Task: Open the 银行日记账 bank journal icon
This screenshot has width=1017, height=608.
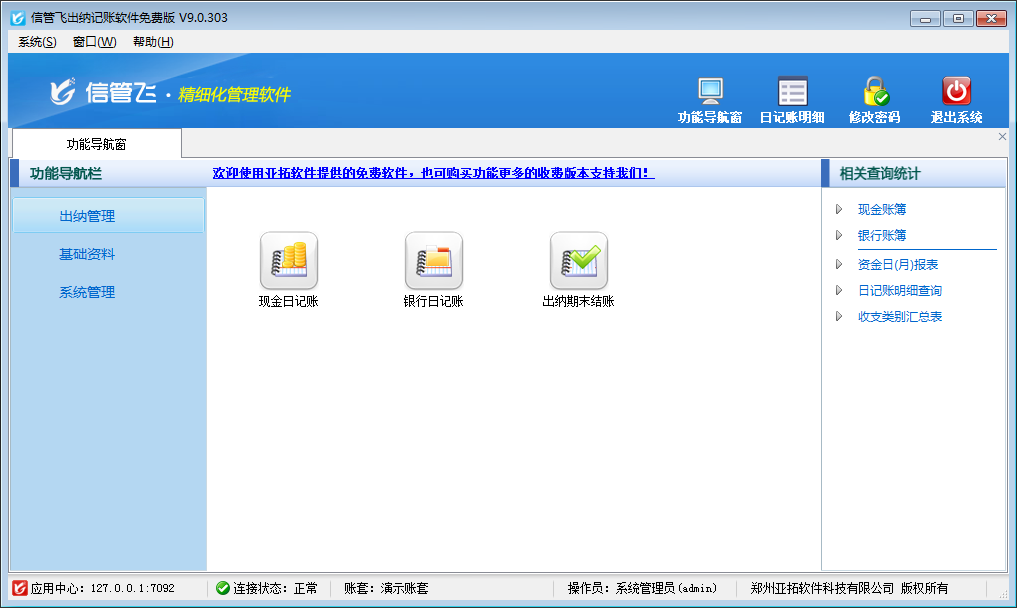Action: pos(433,261)
